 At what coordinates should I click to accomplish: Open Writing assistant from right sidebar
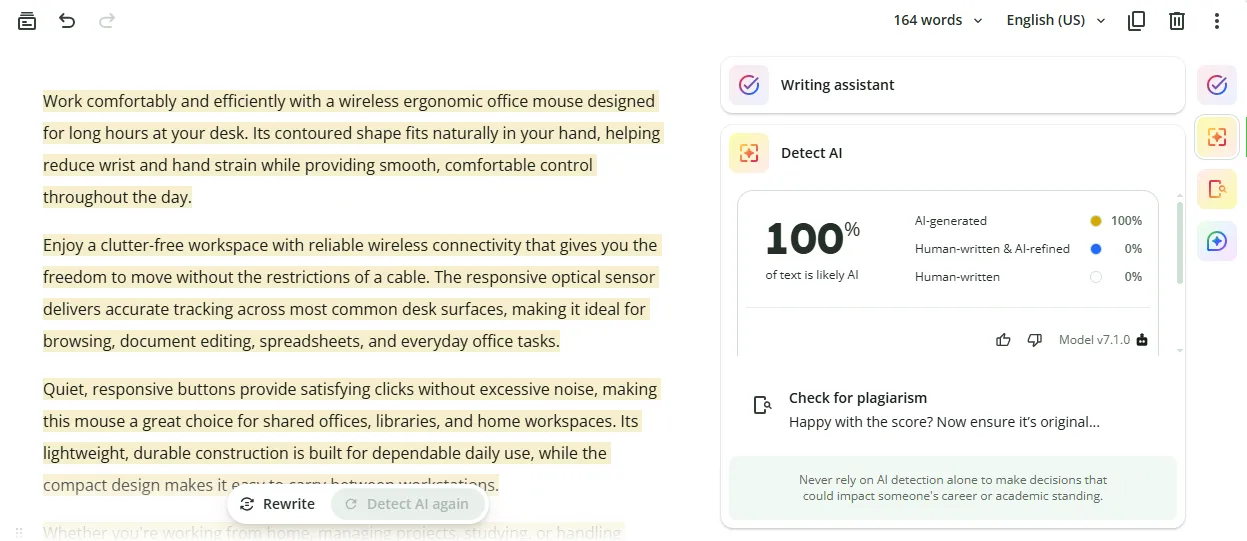(1217, 85)
